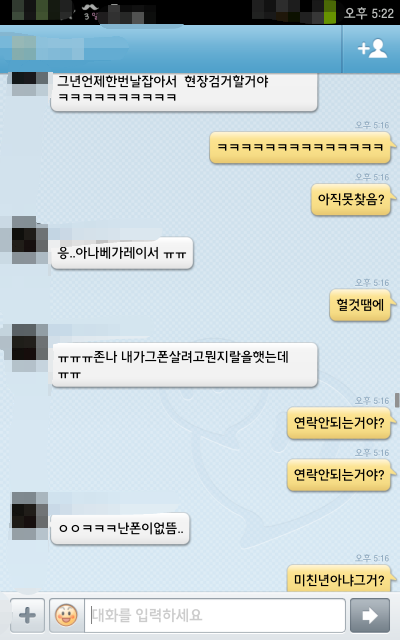
Task: Select first 연락안되는거야? chat bubble
Action: [x=340, y=423]
